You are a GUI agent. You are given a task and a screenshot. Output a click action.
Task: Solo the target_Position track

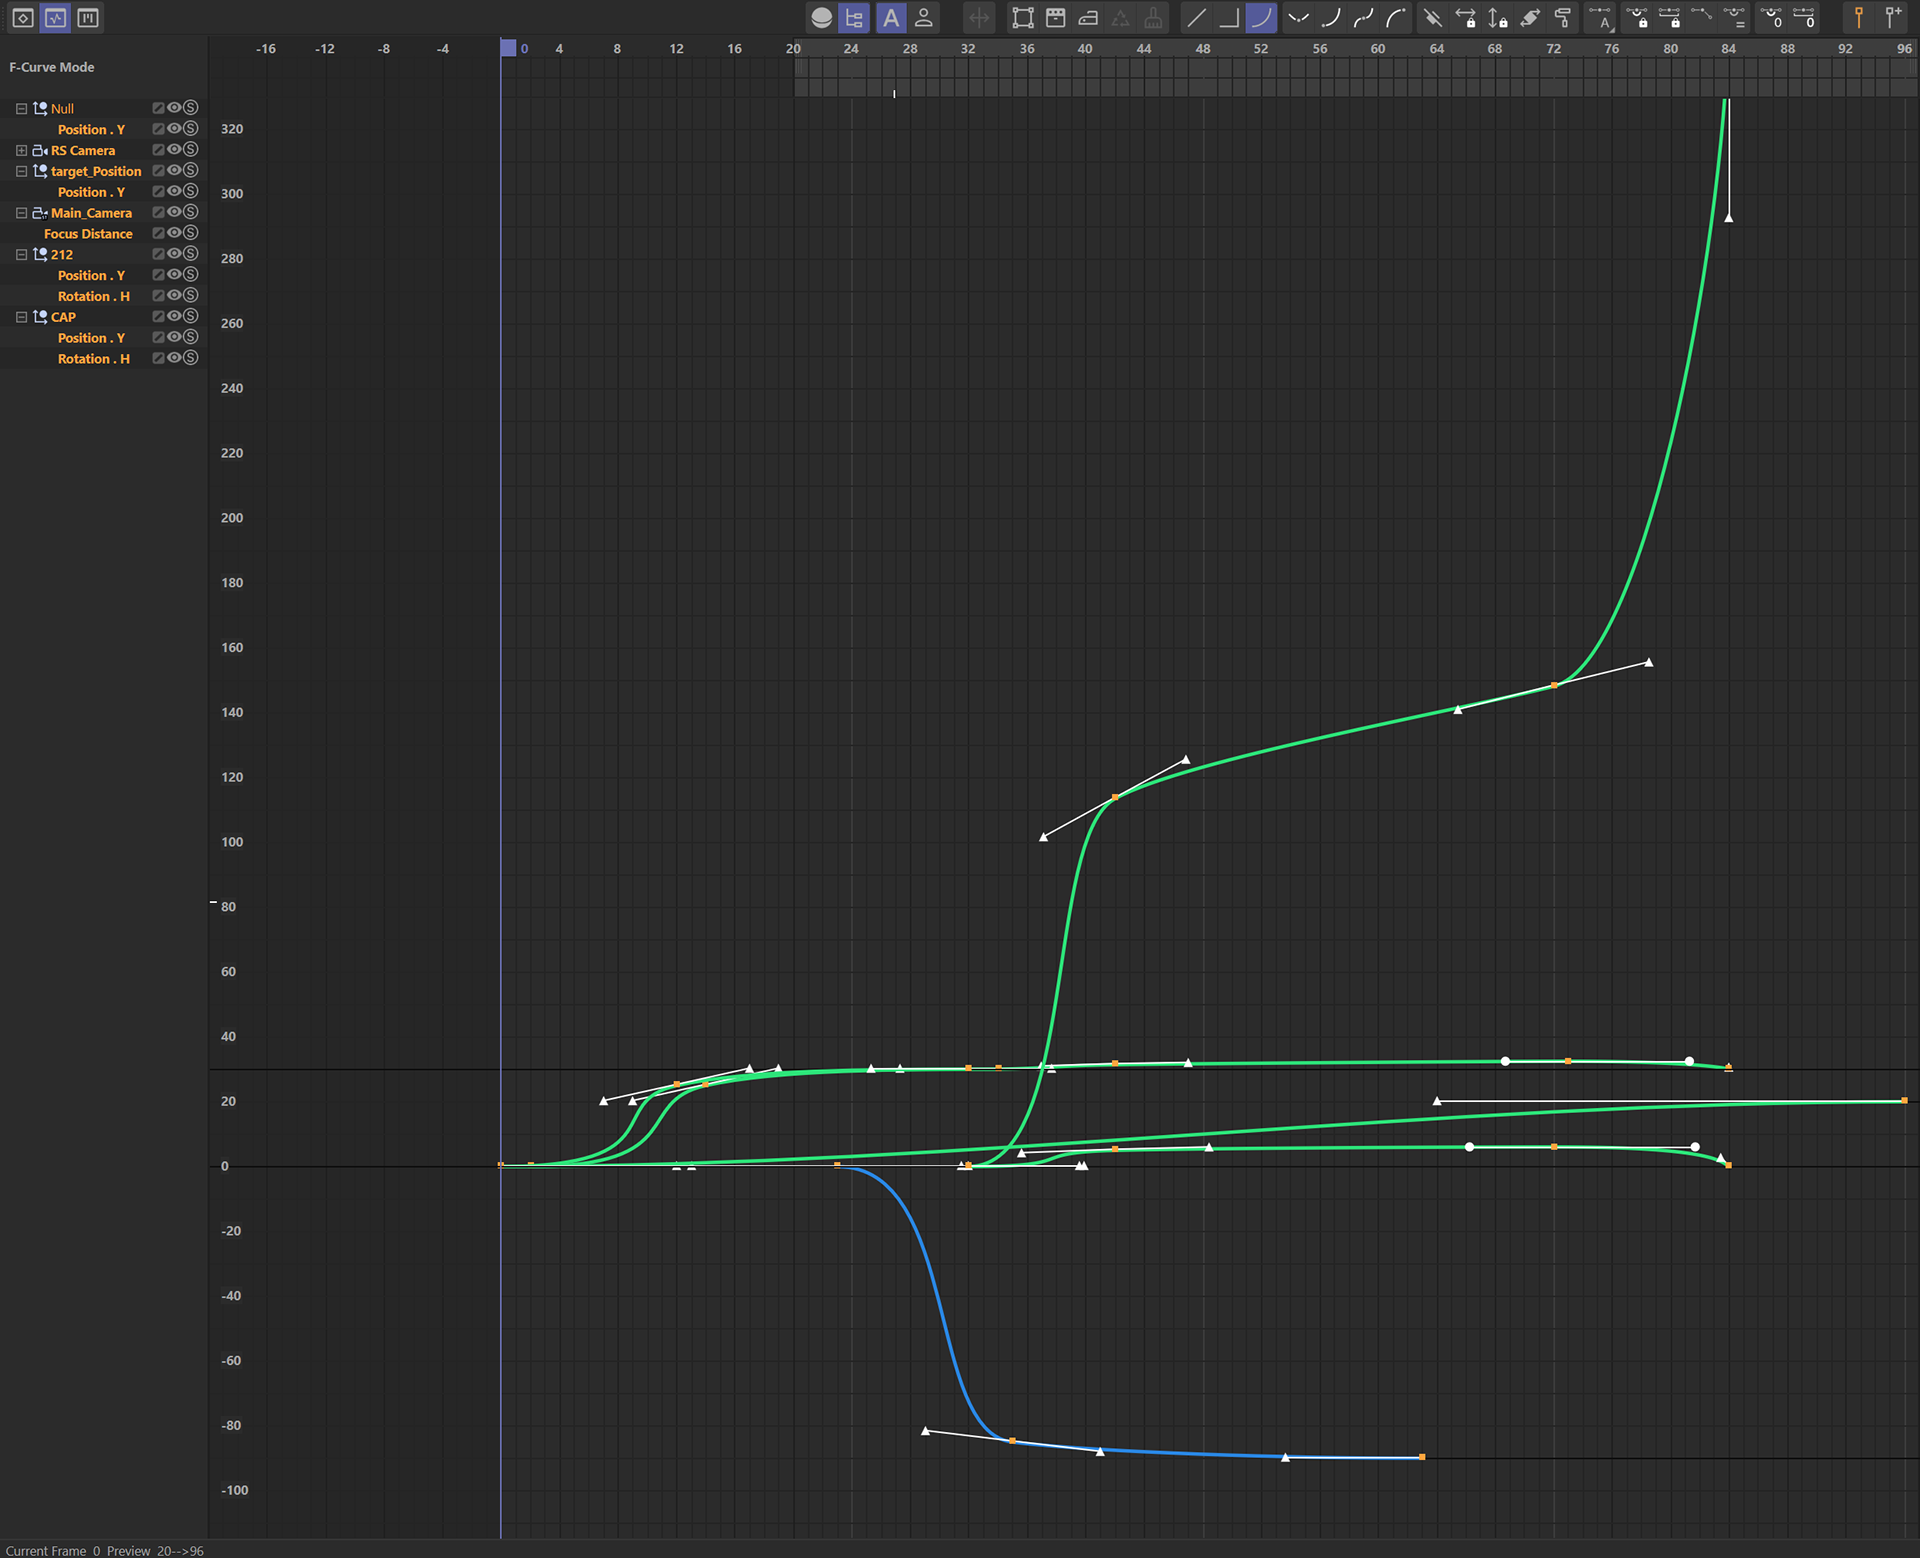[191, 170]
